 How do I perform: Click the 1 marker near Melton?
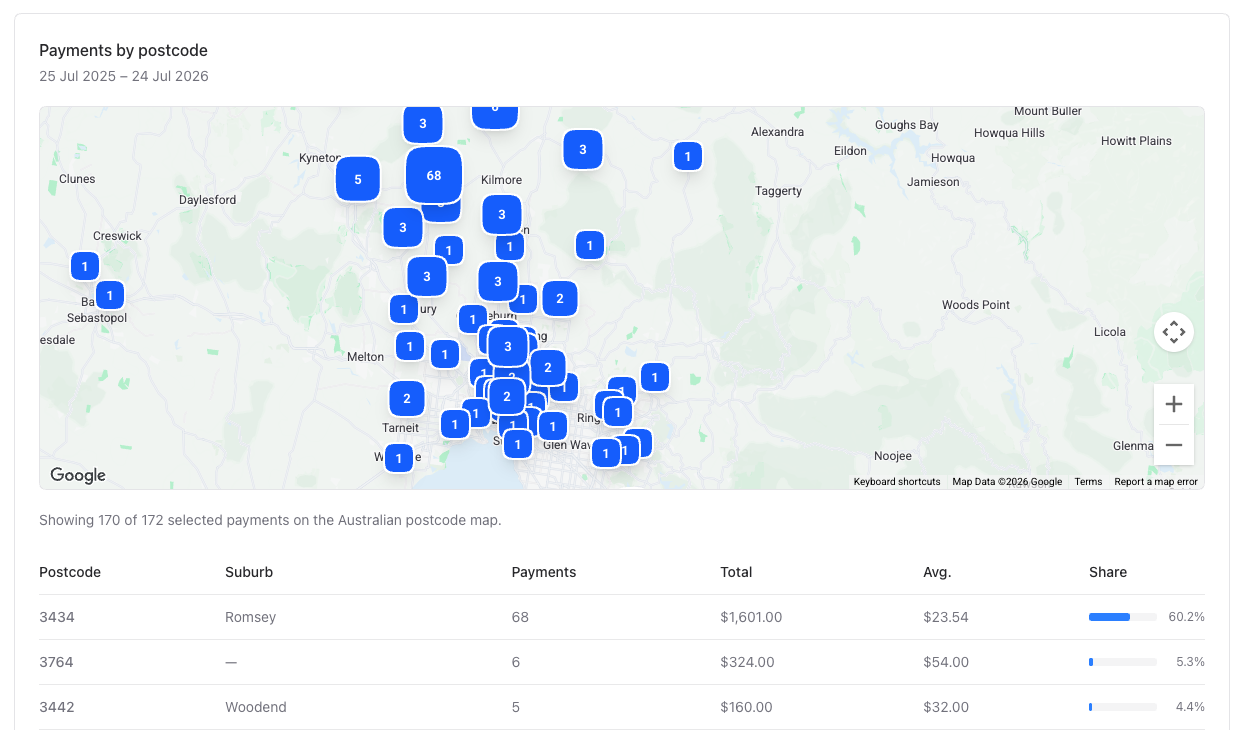(x=409, y=347)
